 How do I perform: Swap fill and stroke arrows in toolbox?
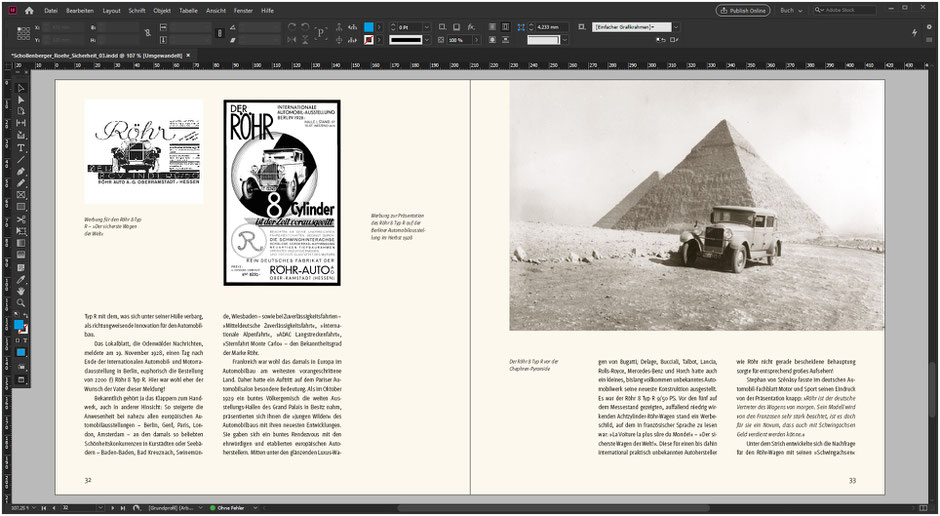(x=26, y=316)
